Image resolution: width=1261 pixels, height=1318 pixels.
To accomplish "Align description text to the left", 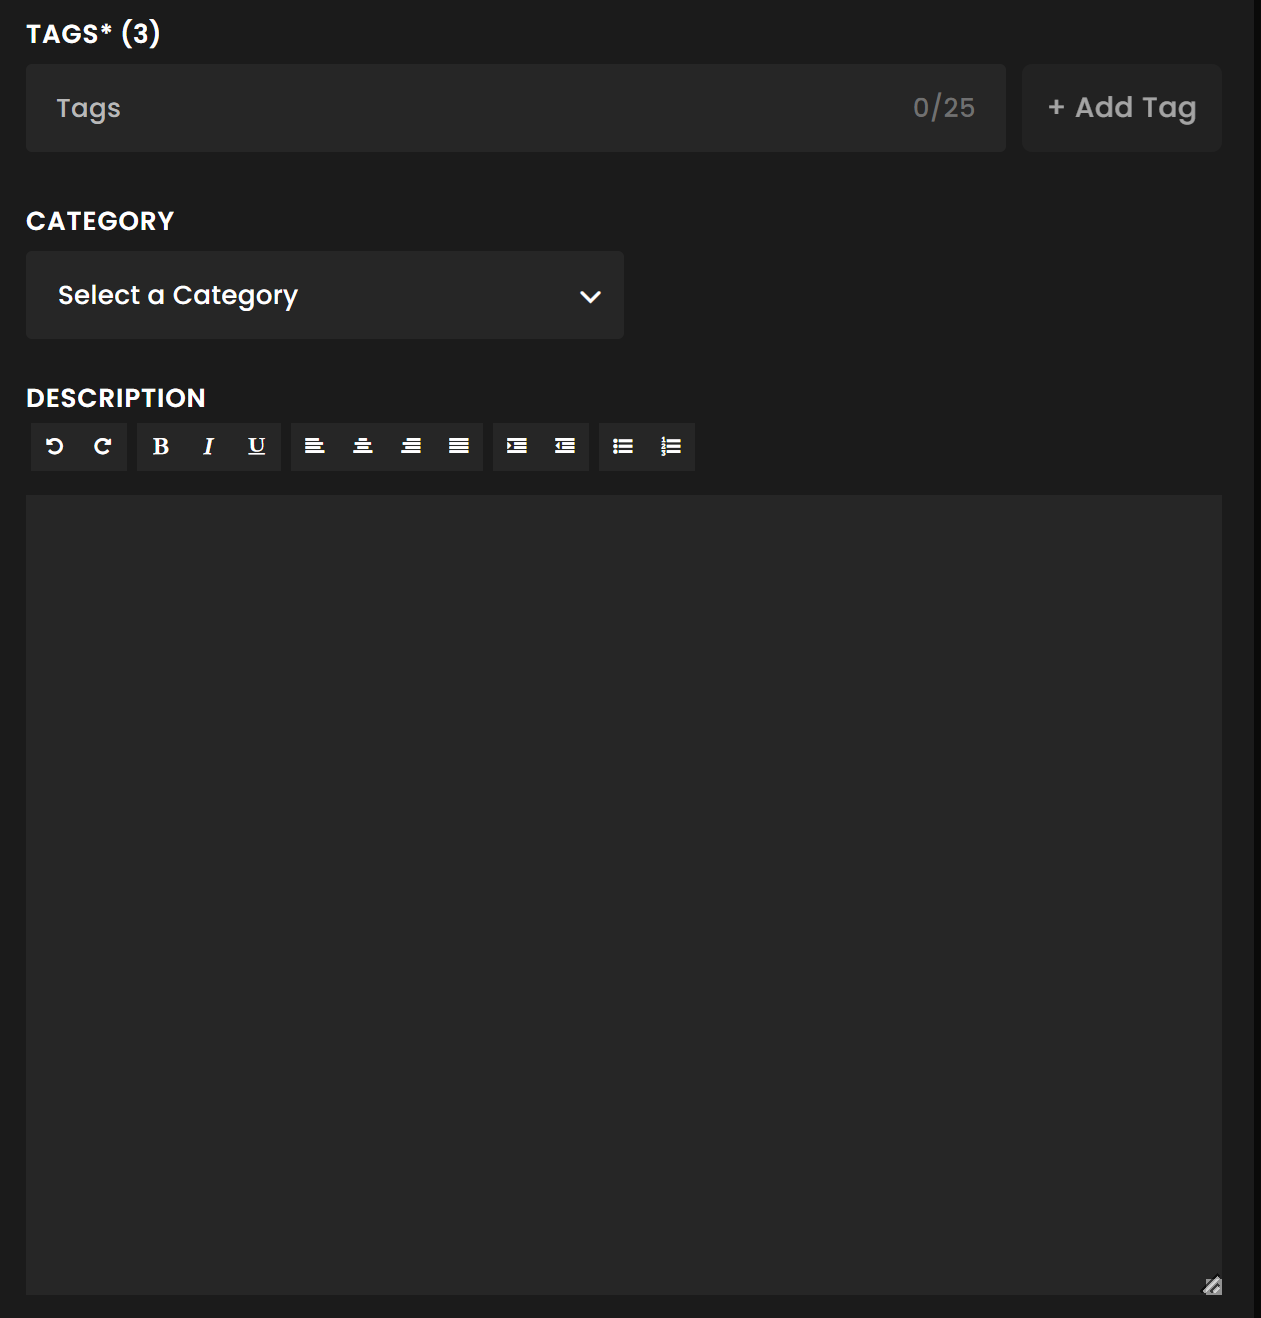I will coord(315,446).
